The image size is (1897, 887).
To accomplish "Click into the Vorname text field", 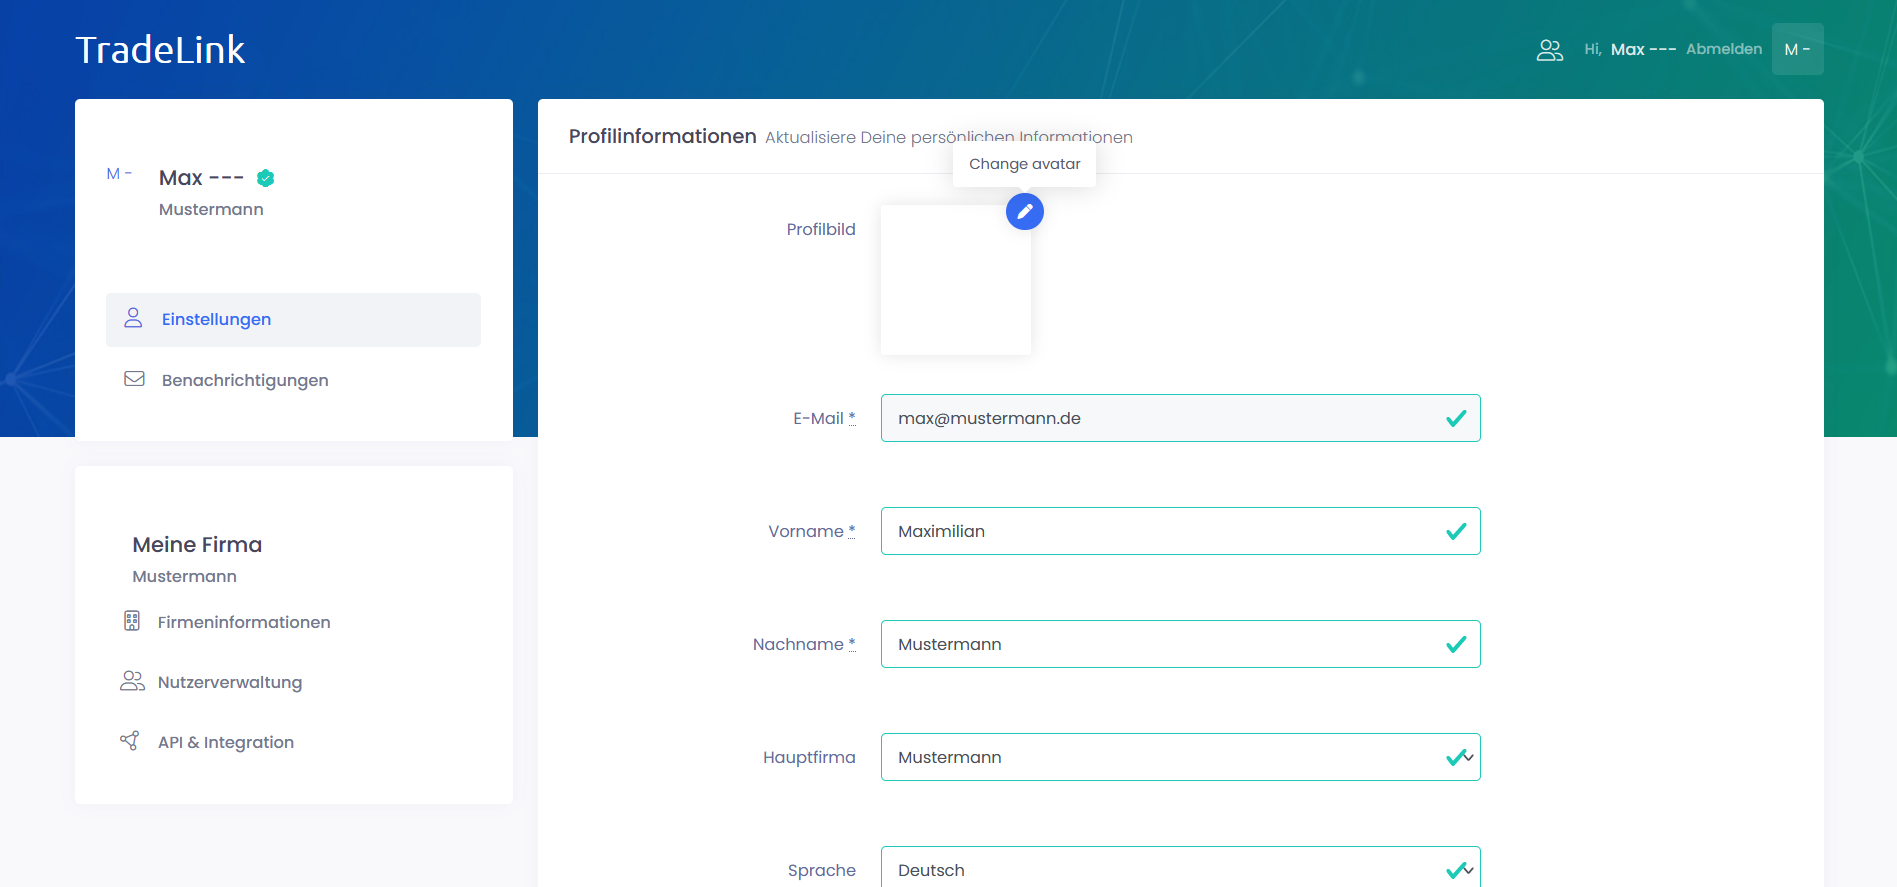I will pos(1160,531).
